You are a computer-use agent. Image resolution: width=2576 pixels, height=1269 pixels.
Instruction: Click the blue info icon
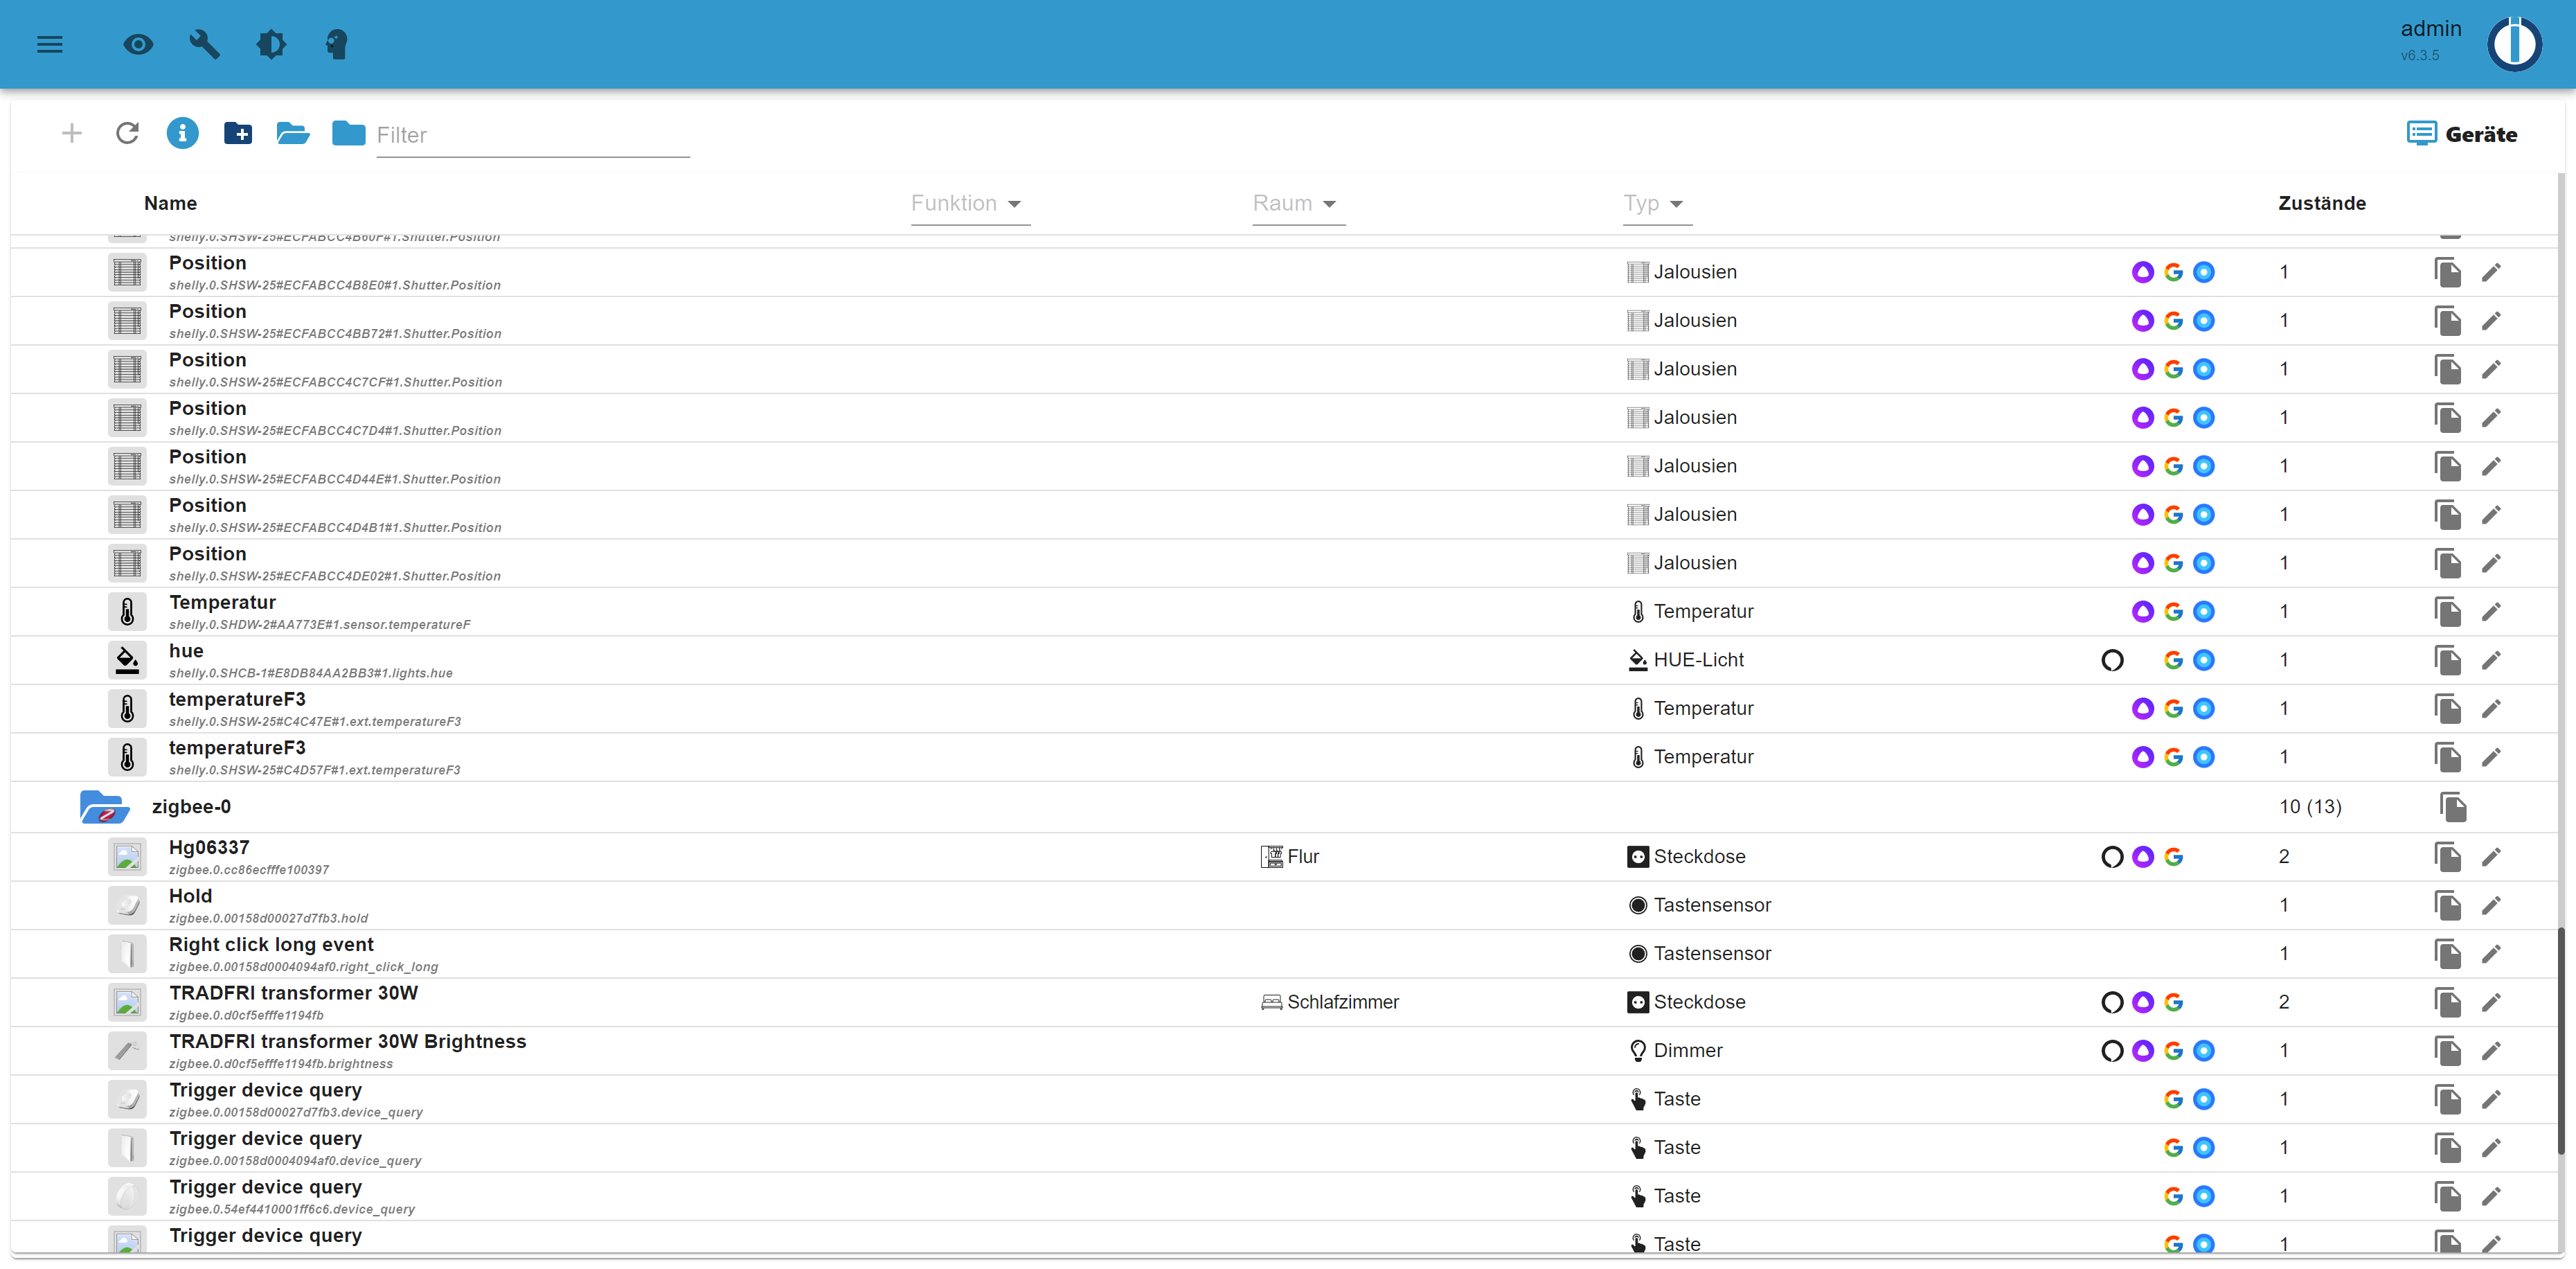click(182, 133)
